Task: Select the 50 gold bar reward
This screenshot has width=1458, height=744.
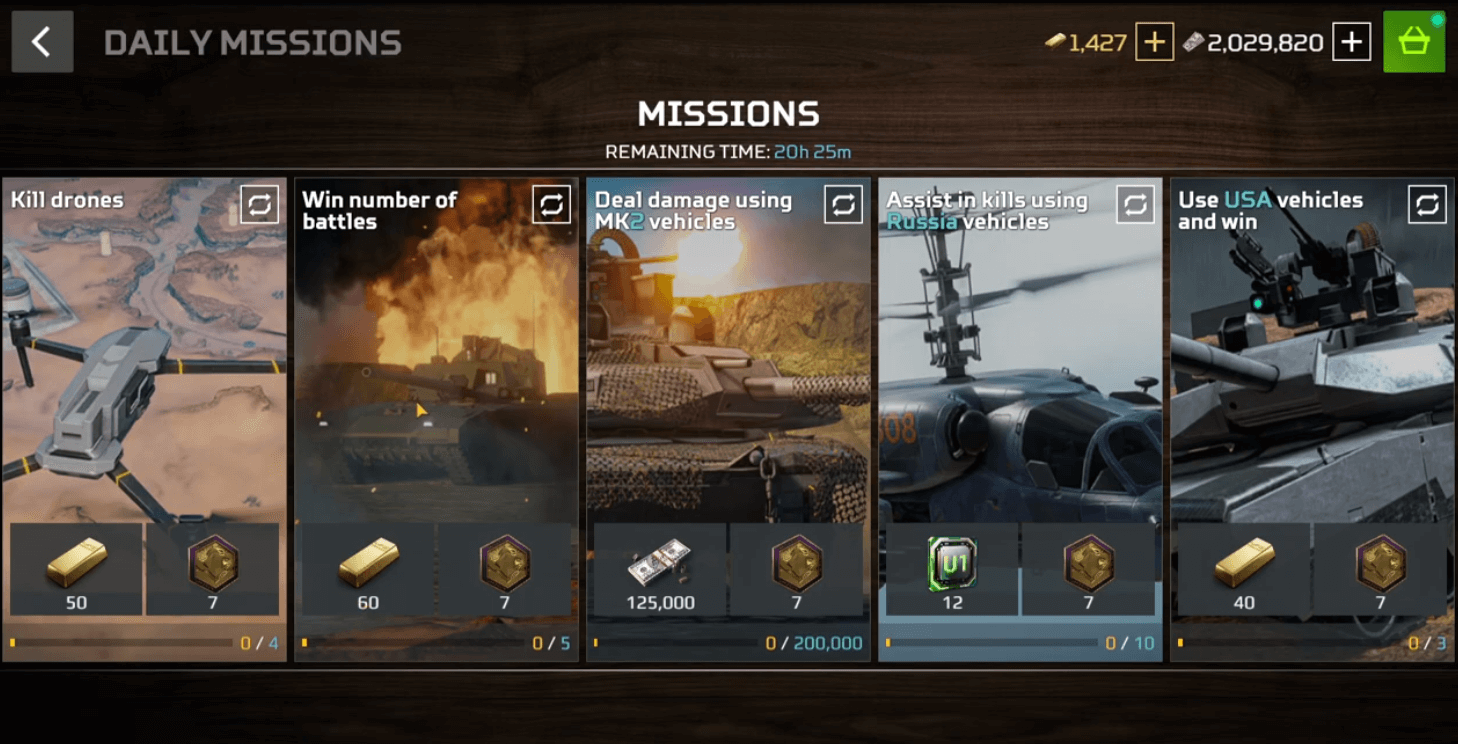Action: click(76, 569)
